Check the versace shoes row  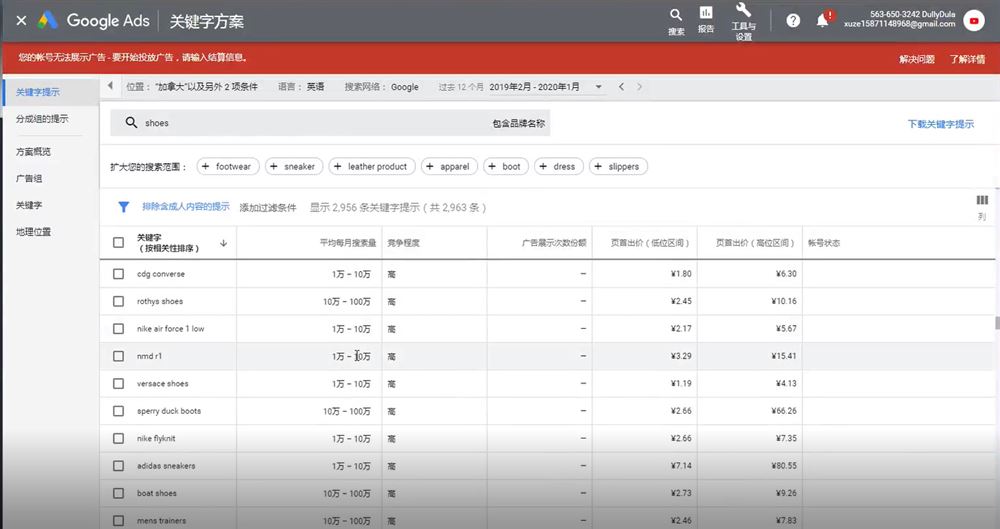(x=119, y=384)
